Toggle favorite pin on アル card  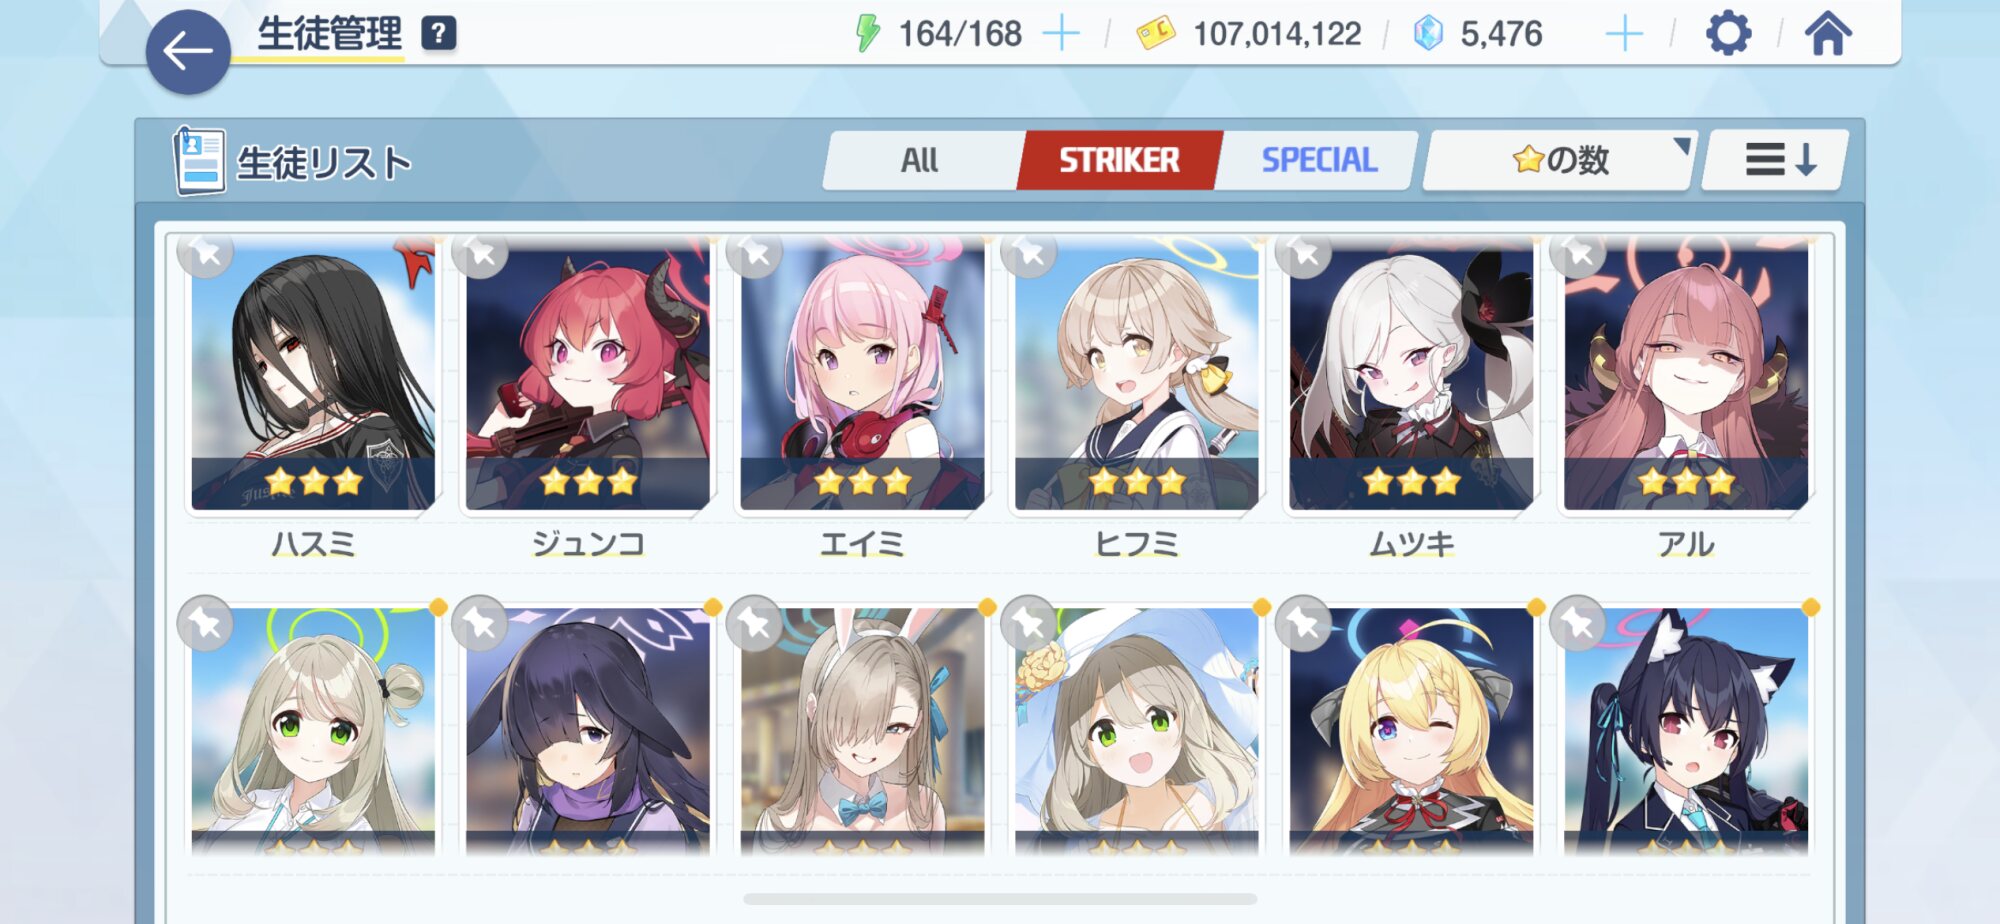tap(1578, 254)
